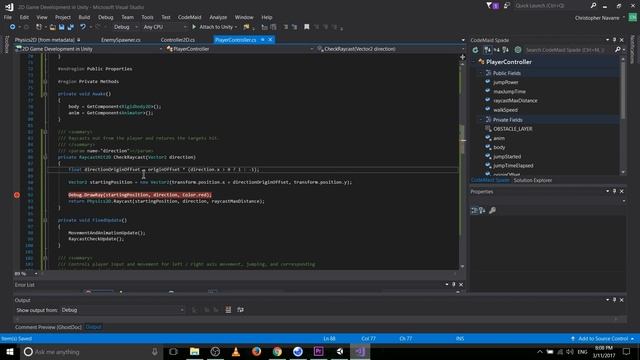Click the Undo toolbar icon
Image resolution: width=640 pixels, height=360 pixels.
(83, 27)
